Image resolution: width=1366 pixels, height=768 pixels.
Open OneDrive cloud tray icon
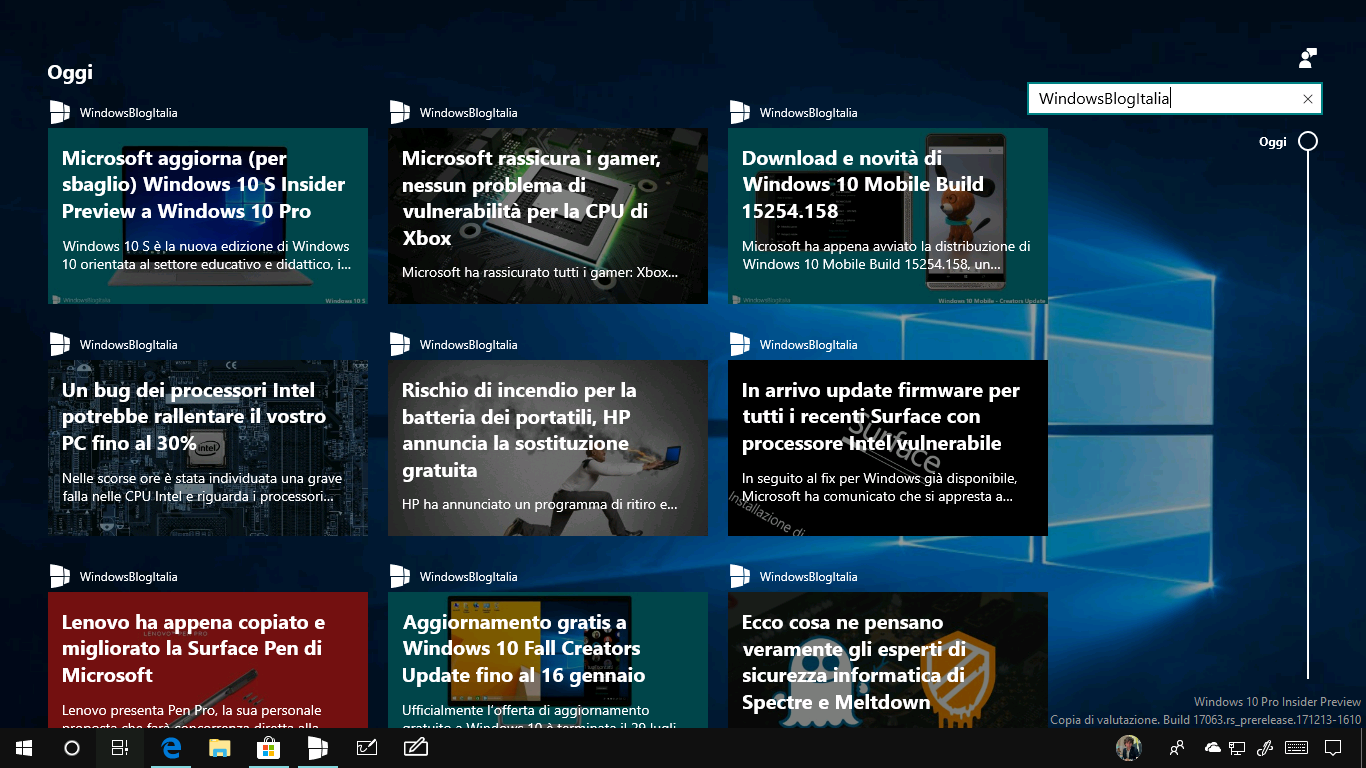[x=1212, y=747]
